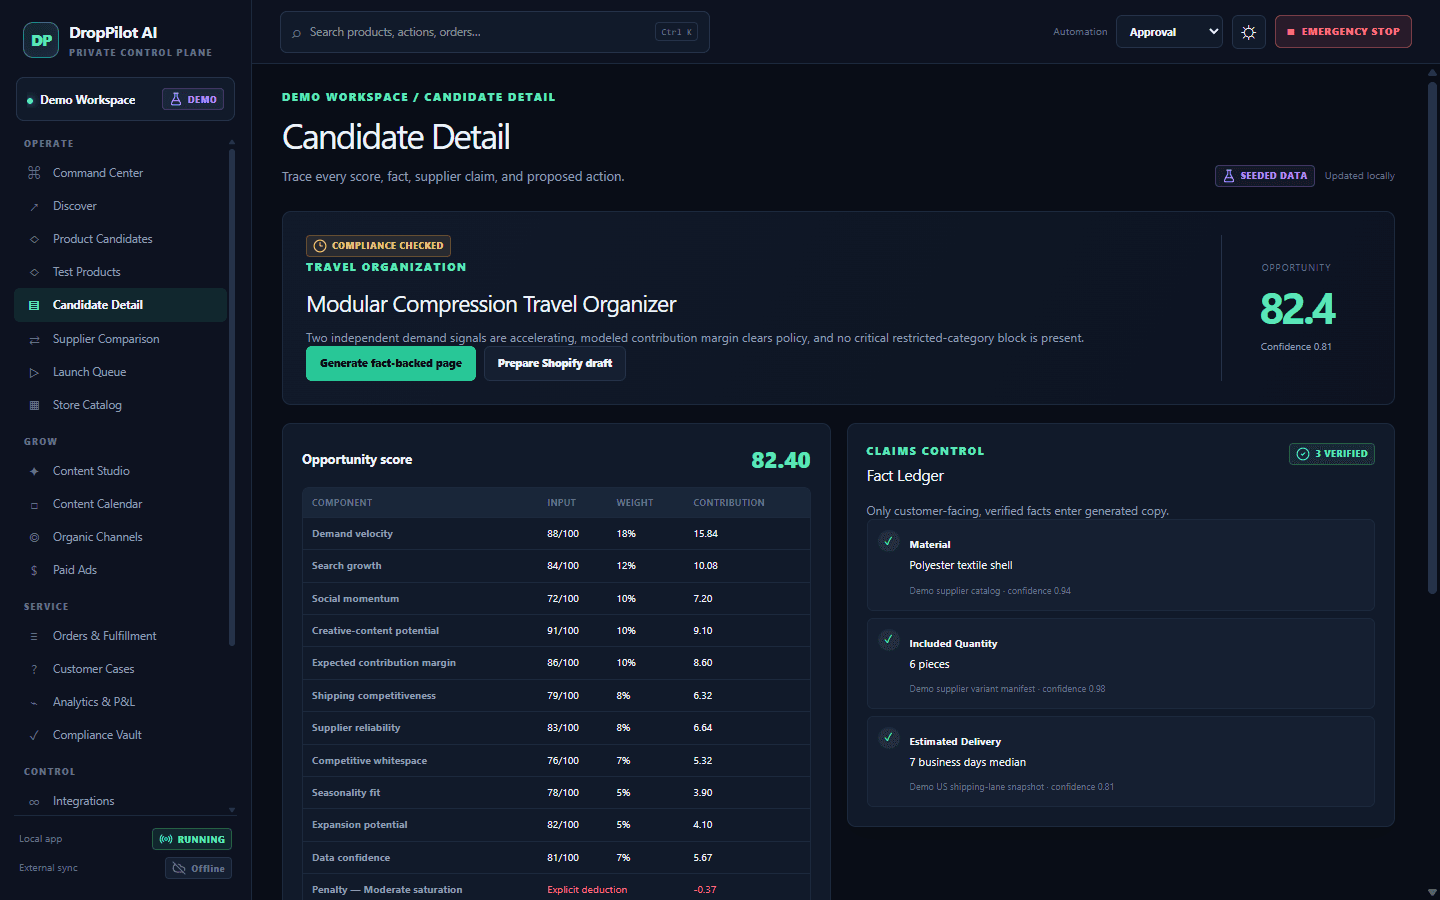Image resolution: width=1440 pixels, height=900 pixels.
Task: Click the Emergency Stop button
Action: pyautogui.click(x=1343, y=31)
